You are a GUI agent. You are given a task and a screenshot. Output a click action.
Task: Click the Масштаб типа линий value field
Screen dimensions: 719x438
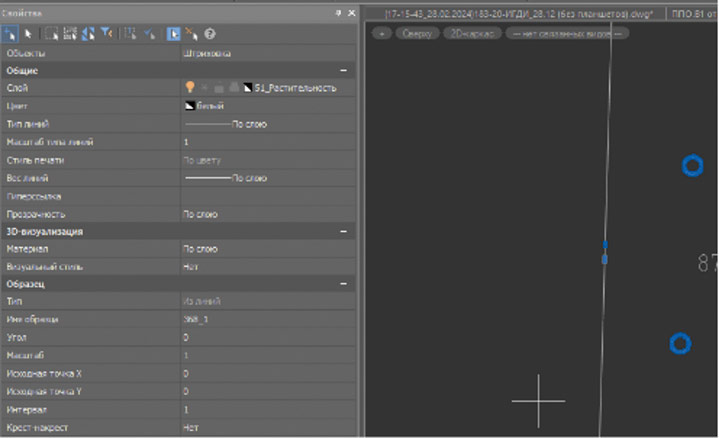(x=269, y=142)
